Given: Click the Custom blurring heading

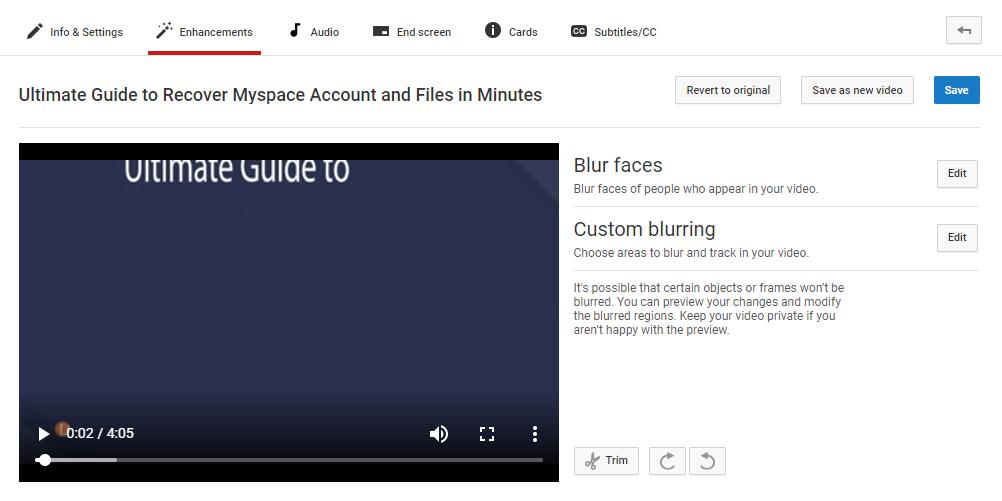Looking at the screenshot, I should pos(644,229).
